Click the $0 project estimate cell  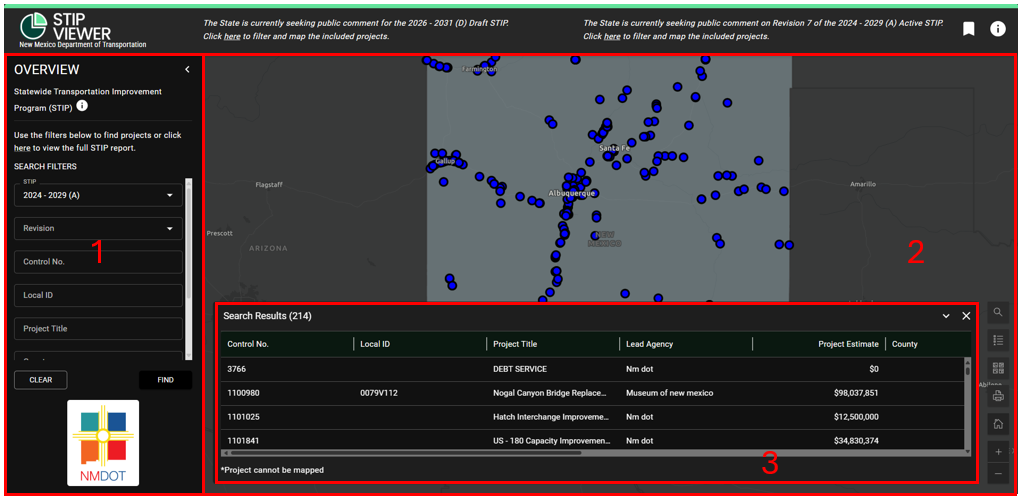(872, 369)
